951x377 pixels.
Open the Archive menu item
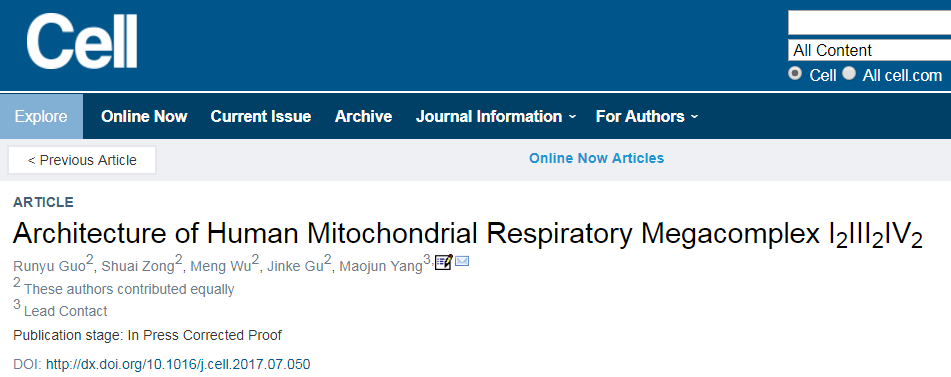[x=363, y=116]
